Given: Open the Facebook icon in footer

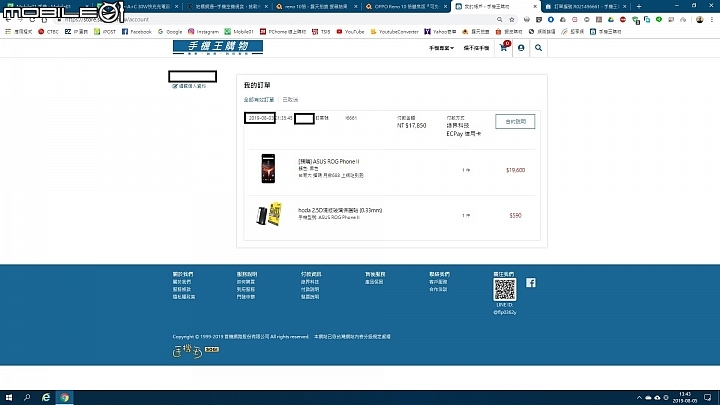Looking at the screenshot, I should coord(531,283).
